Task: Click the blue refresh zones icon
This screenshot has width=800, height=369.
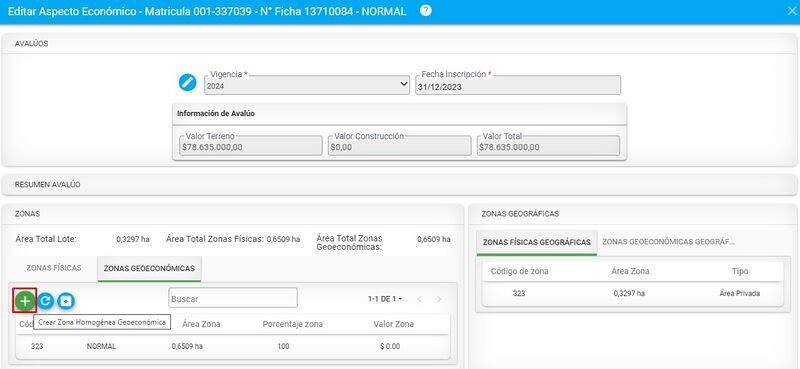Action: tap(46, 301)
